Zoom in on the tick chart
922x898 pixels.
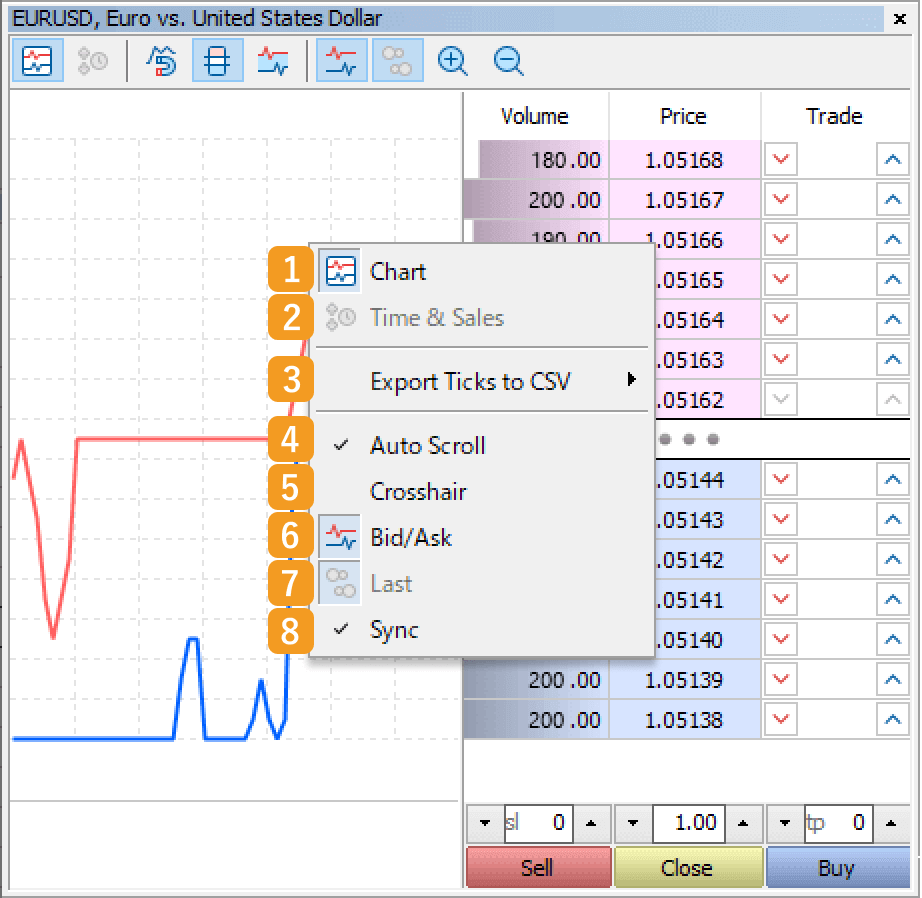(452, 60)
